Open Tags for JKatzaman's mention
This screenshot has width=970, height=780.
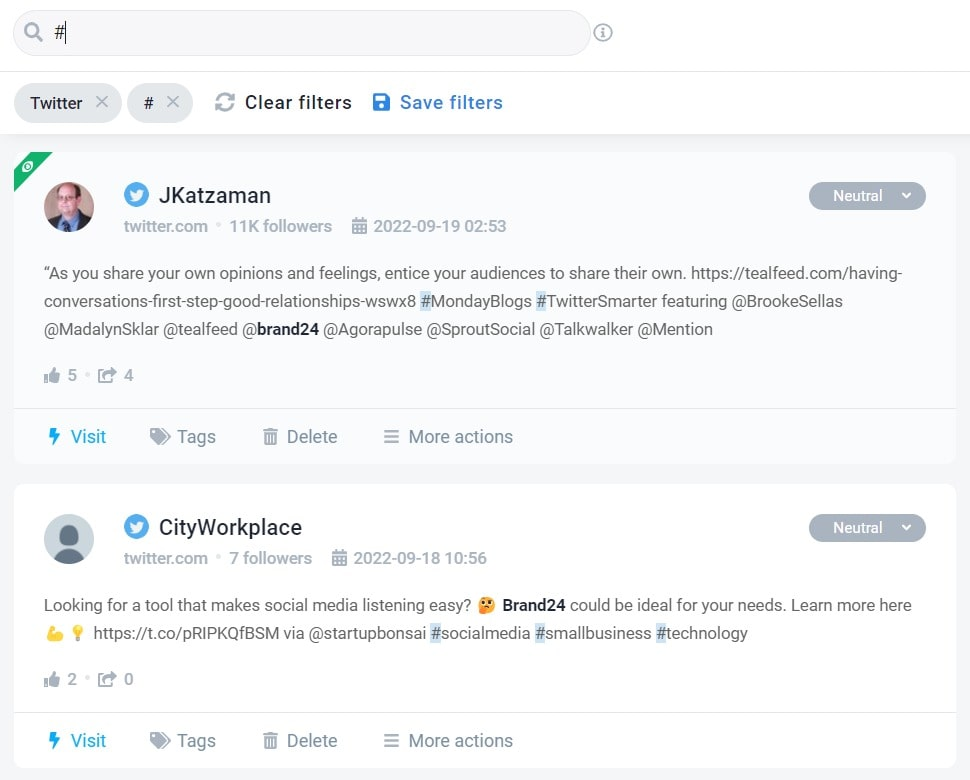(182, 437)
